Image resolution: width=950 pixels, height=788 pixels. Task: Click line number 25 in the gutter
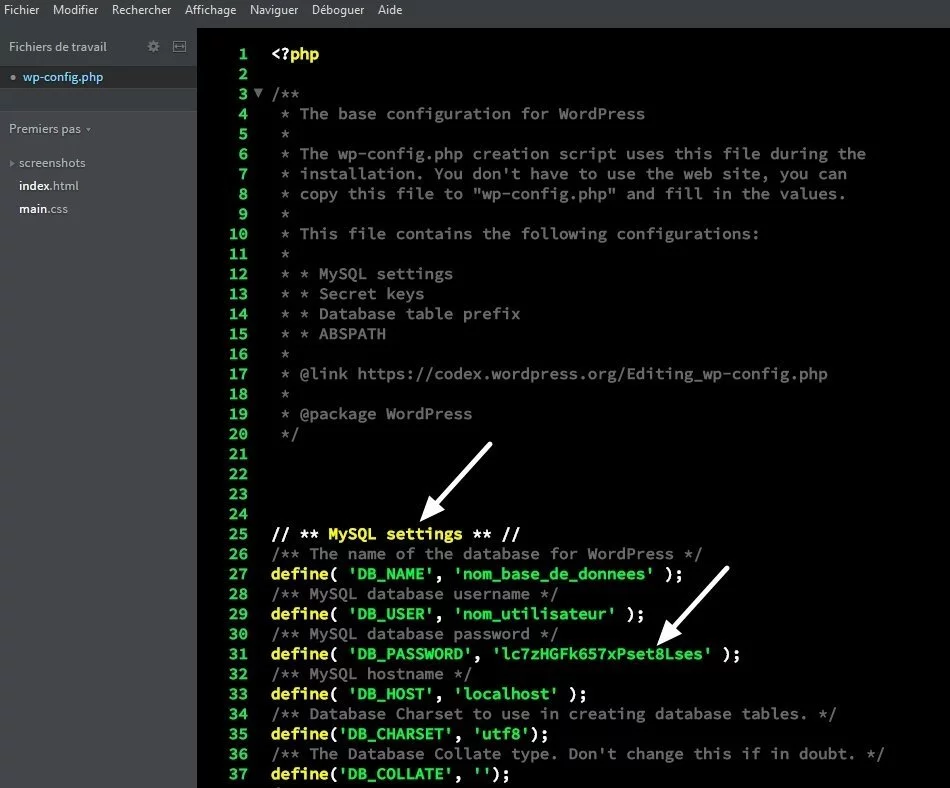coord(238,534)
